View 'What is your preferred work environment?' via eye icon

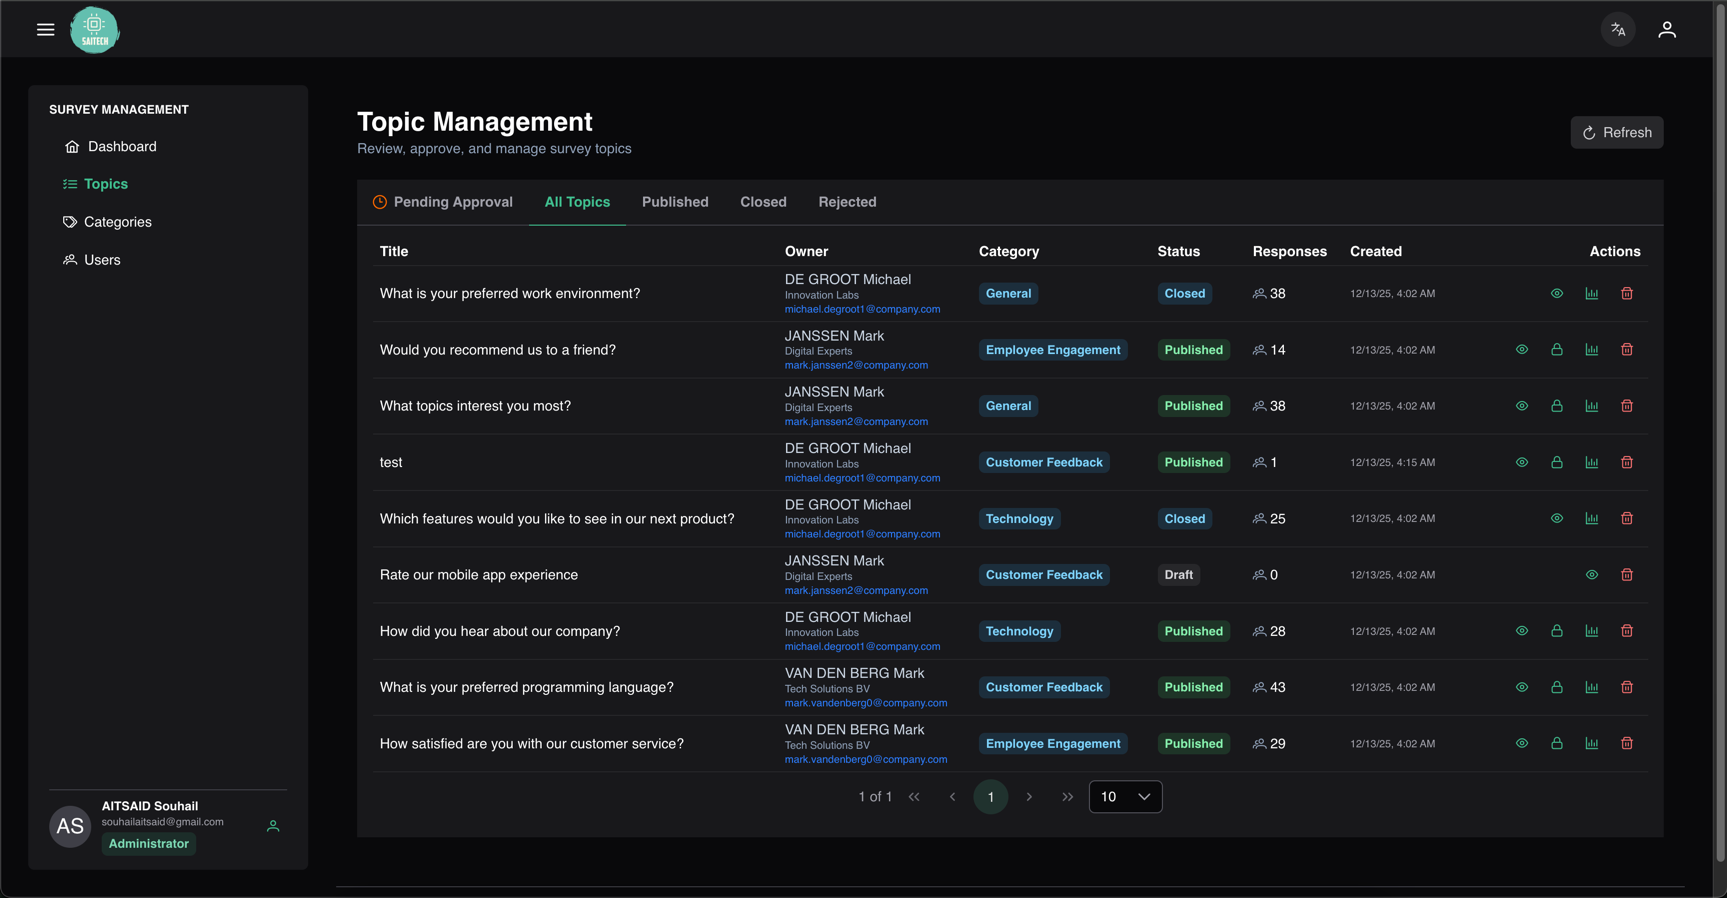tap(1557, 294)
